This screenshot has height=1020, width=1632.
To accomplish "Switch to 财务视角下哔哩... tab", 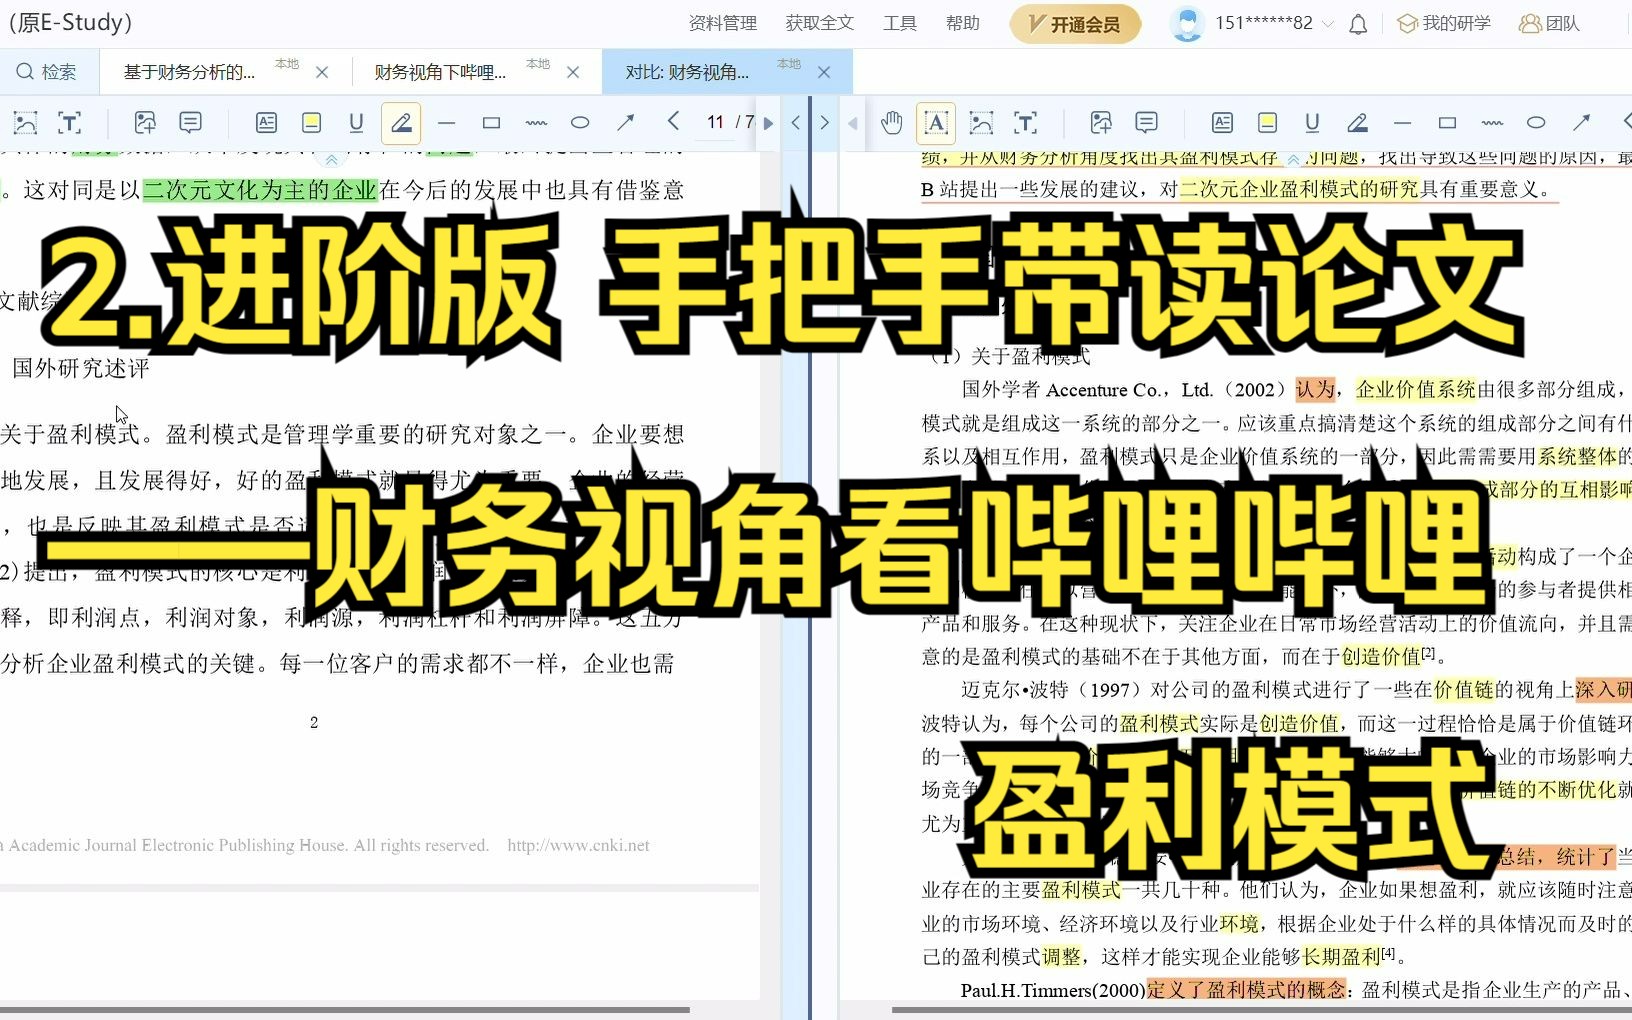I will (440, 72).
